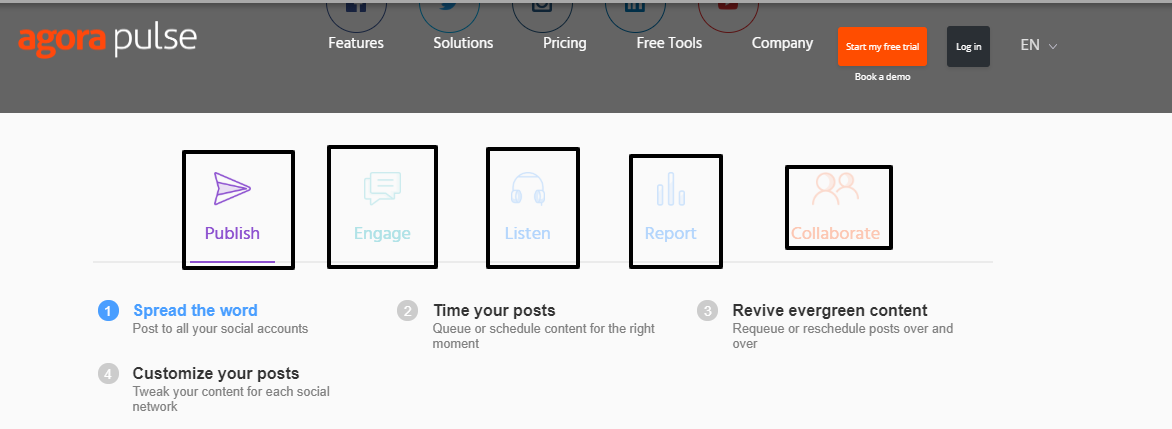
Task: Select step 2 numbered circle
Action: click(x=407, y=311)
